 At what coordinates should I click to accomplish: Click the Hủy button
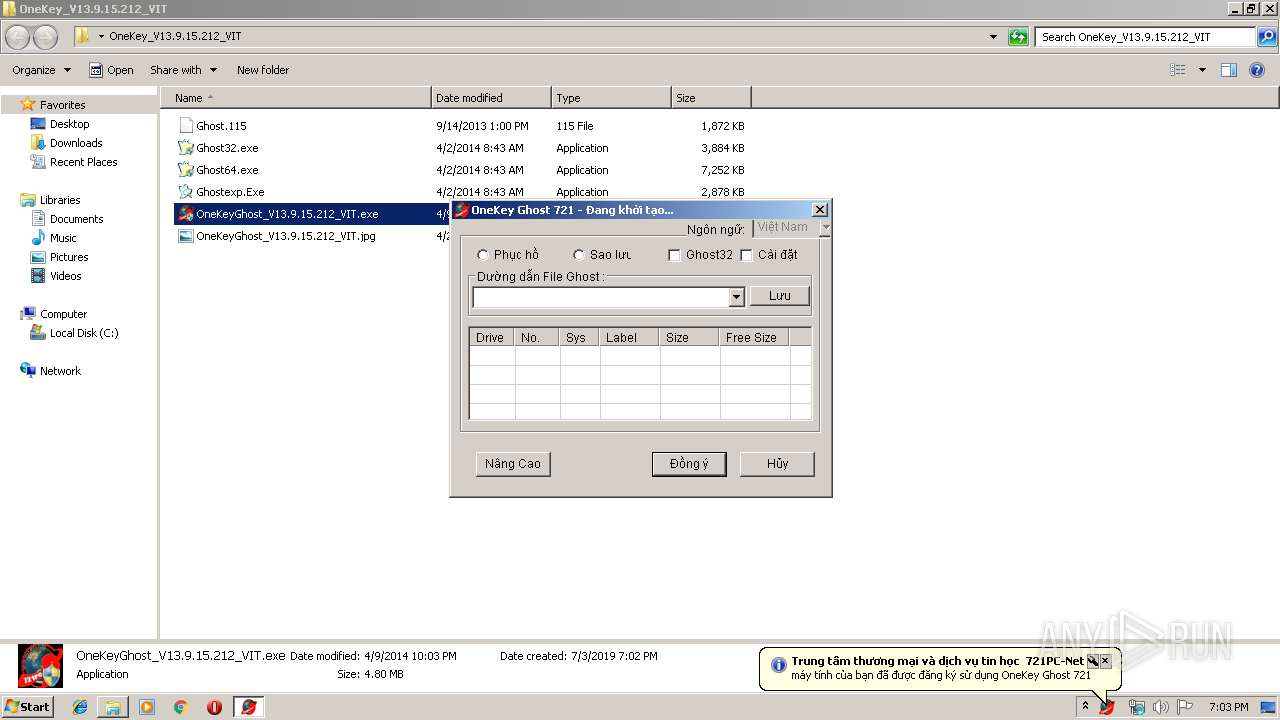[x=777, y=464]
